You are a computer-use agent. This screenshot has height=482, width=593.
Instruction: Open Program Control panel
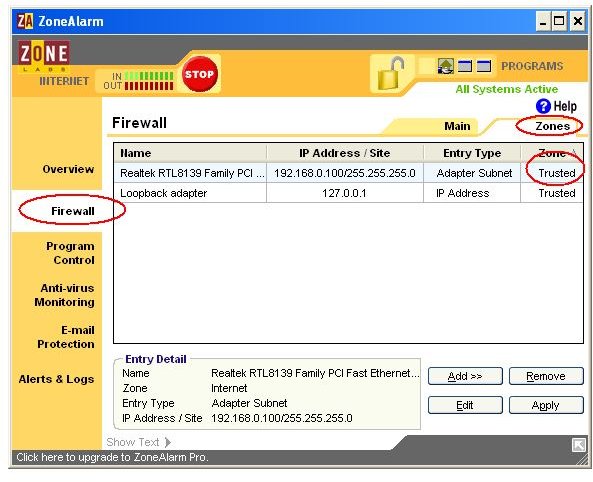coord(70,253)
